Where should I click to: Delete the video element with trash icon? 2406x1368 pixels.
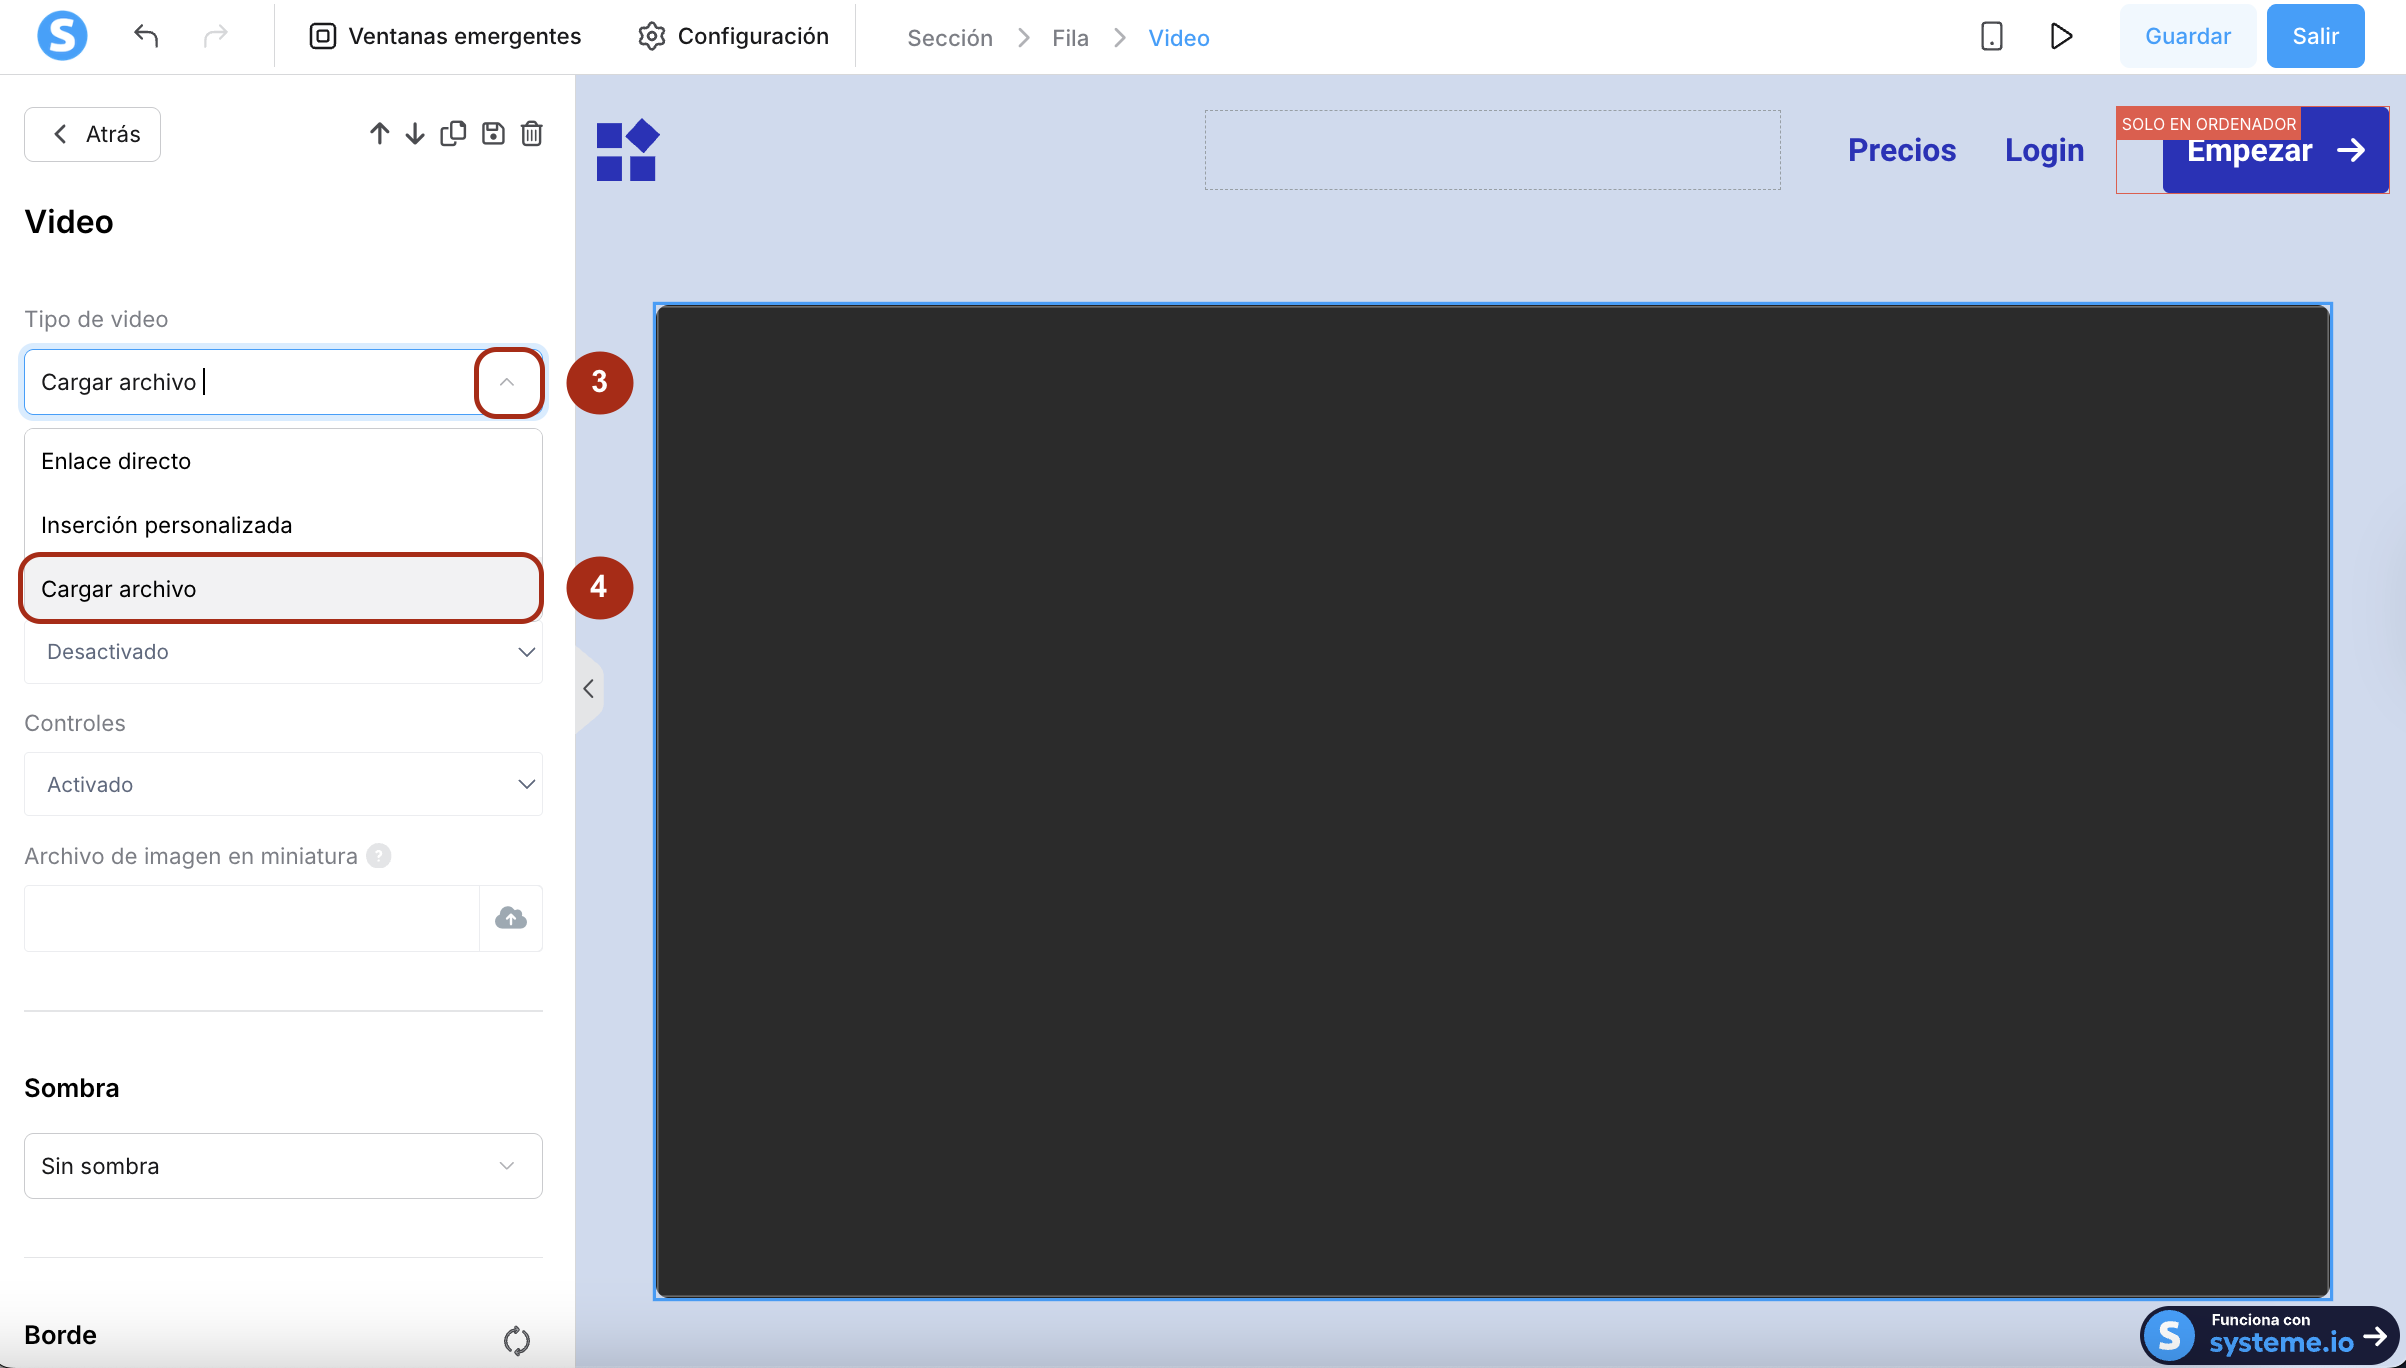pos(532,133)
